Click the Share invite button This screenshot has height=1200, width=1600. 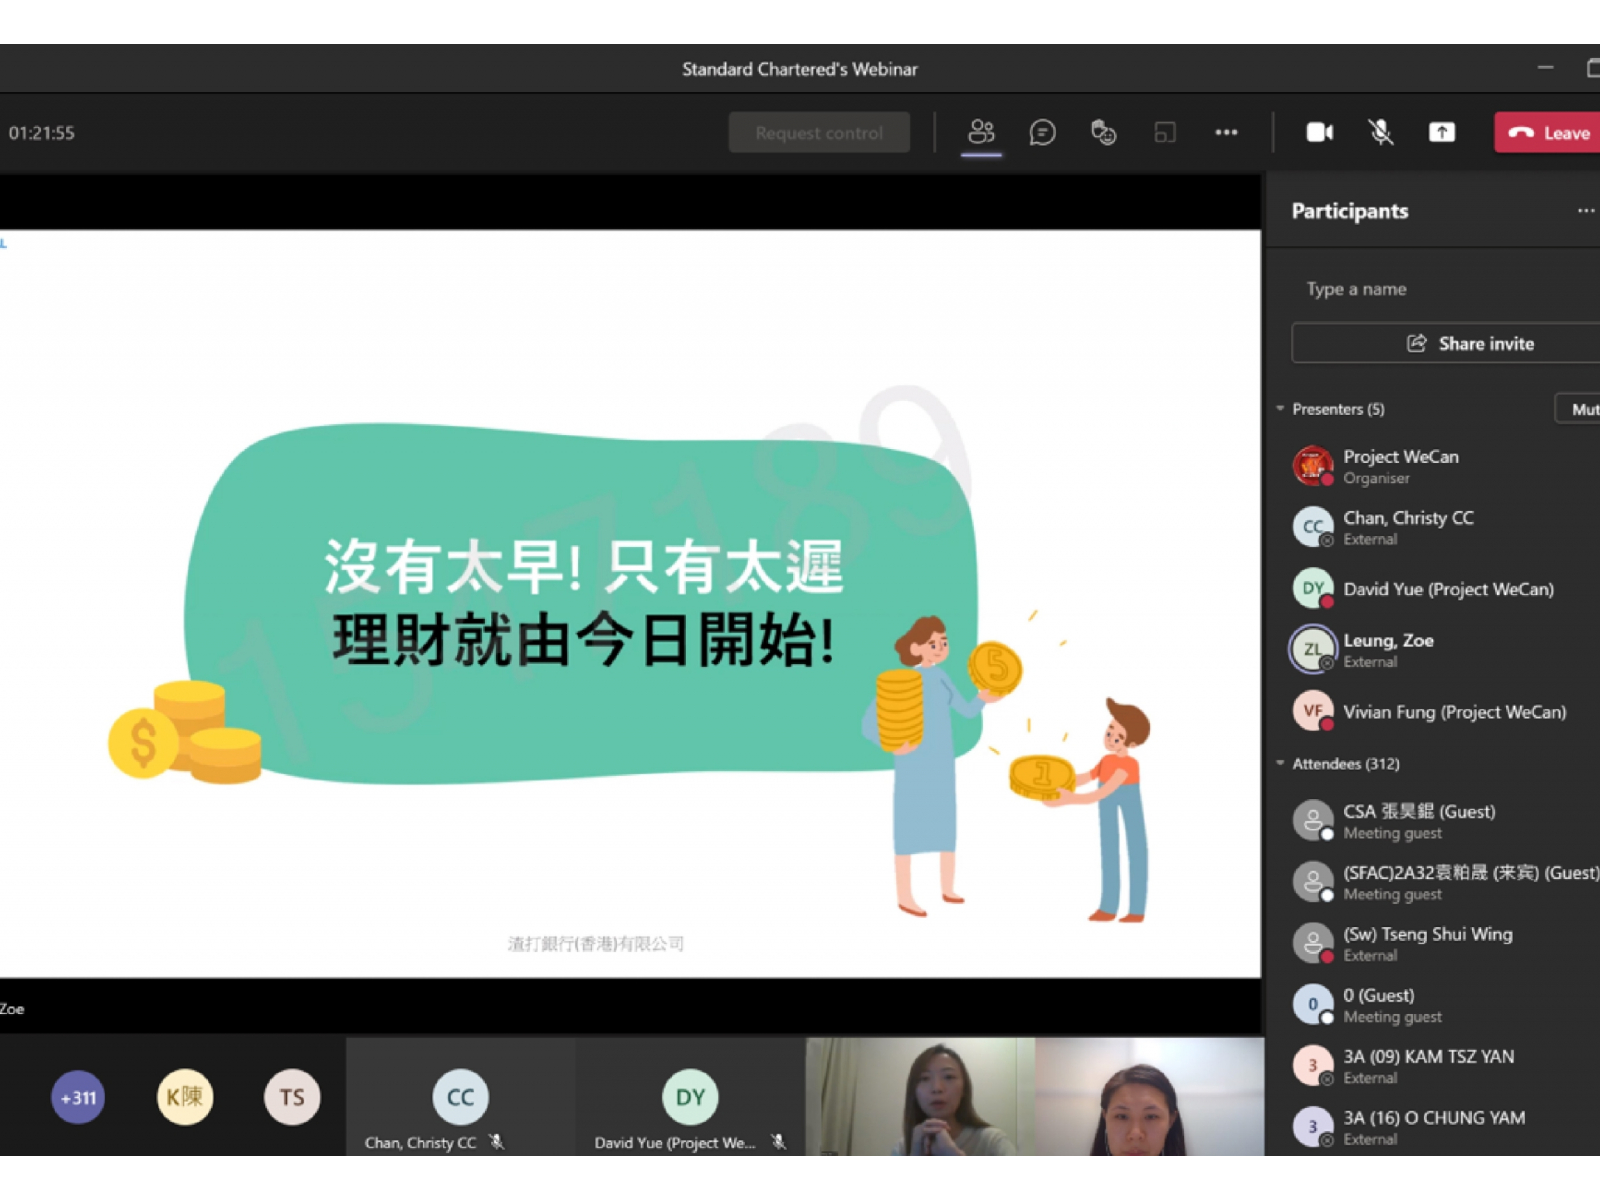coord(1468,343)
